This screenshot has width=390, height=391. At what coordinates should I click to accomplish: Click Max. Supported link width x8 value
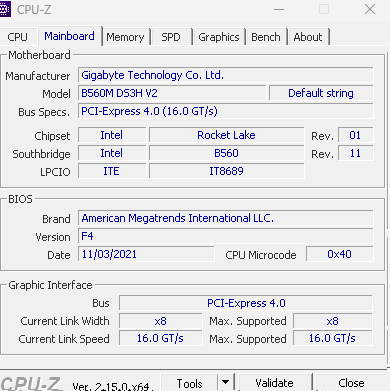333,321
